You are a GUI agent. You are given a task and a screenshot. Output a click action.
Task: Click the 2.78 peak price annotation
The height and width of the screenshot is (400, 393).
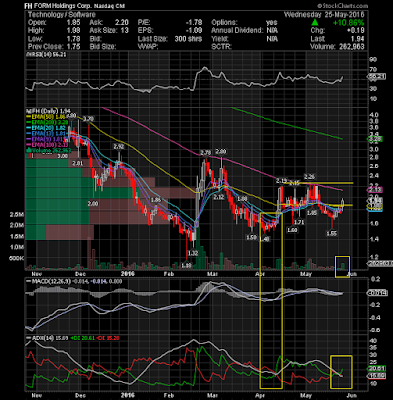tap(205, 153)
